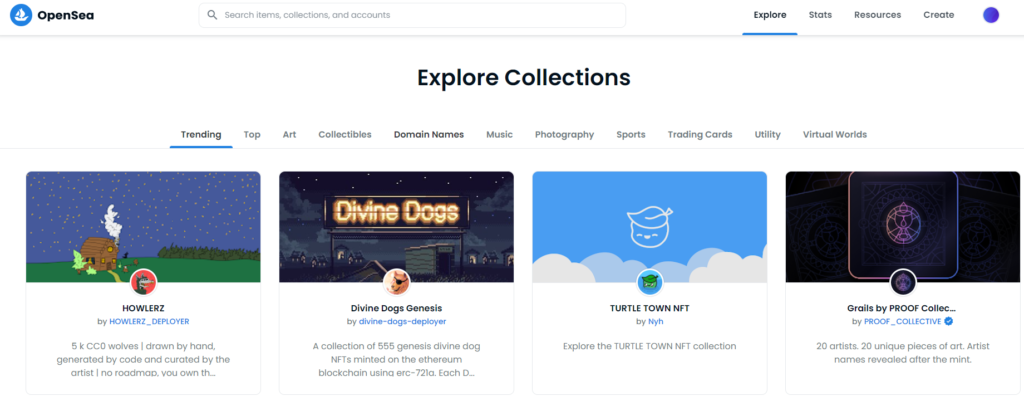The image size is (1024, 401).
Task: Click the Grails dark card banner image
Action: point(903,227)
